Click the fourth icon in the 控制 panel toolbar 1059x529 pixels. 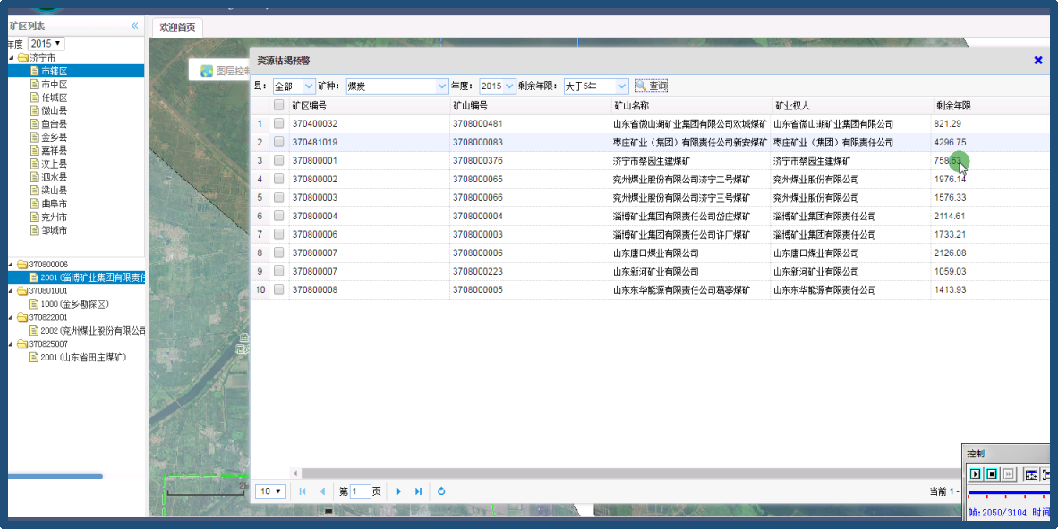click(1031, 474)
